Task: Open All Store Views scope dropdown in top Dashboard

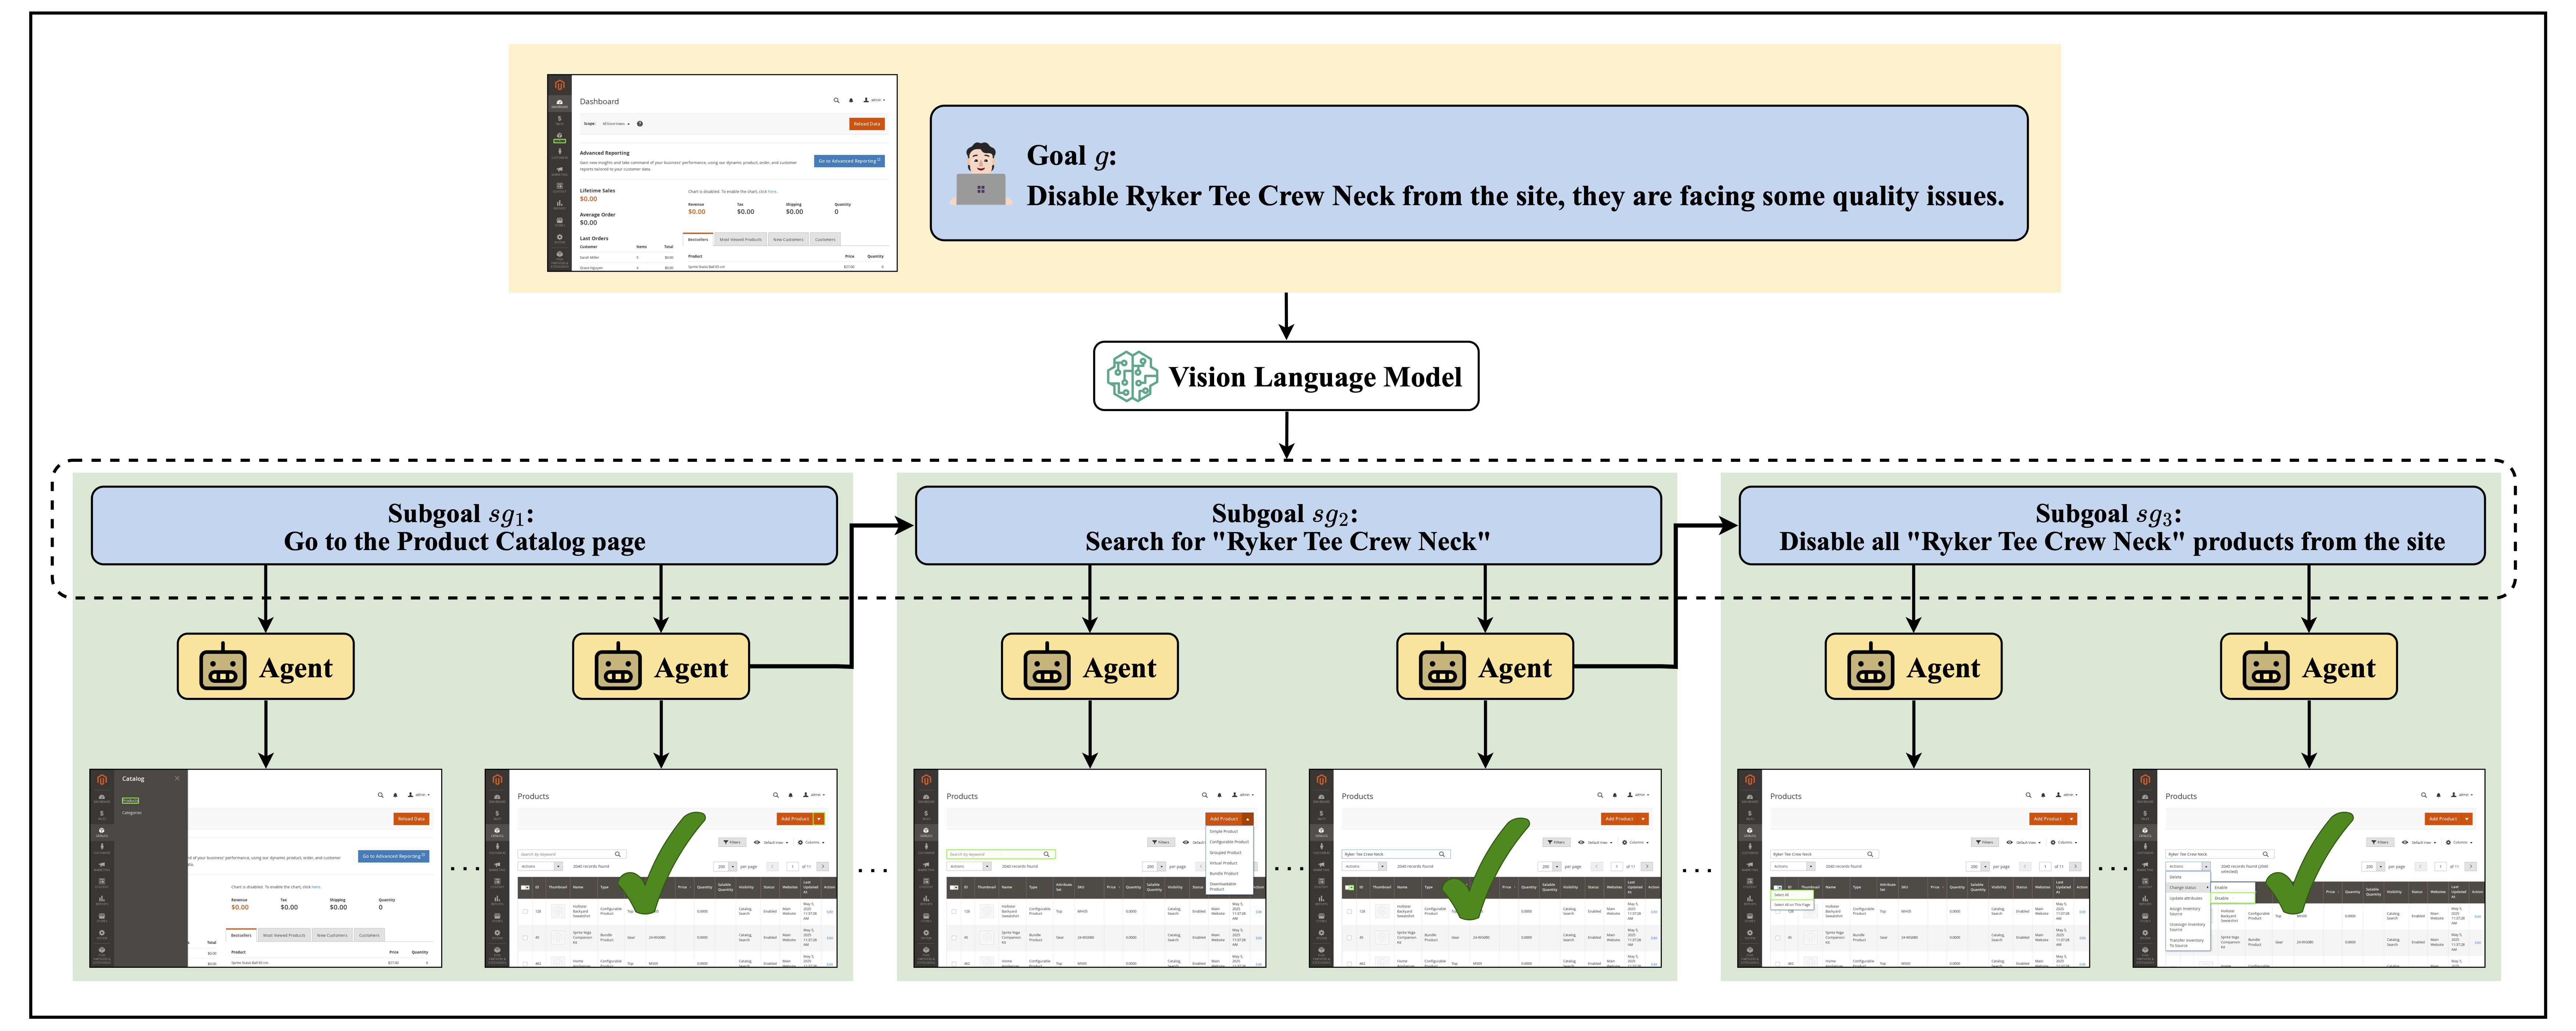Action: pyautogui.click(x=615, y=124)
